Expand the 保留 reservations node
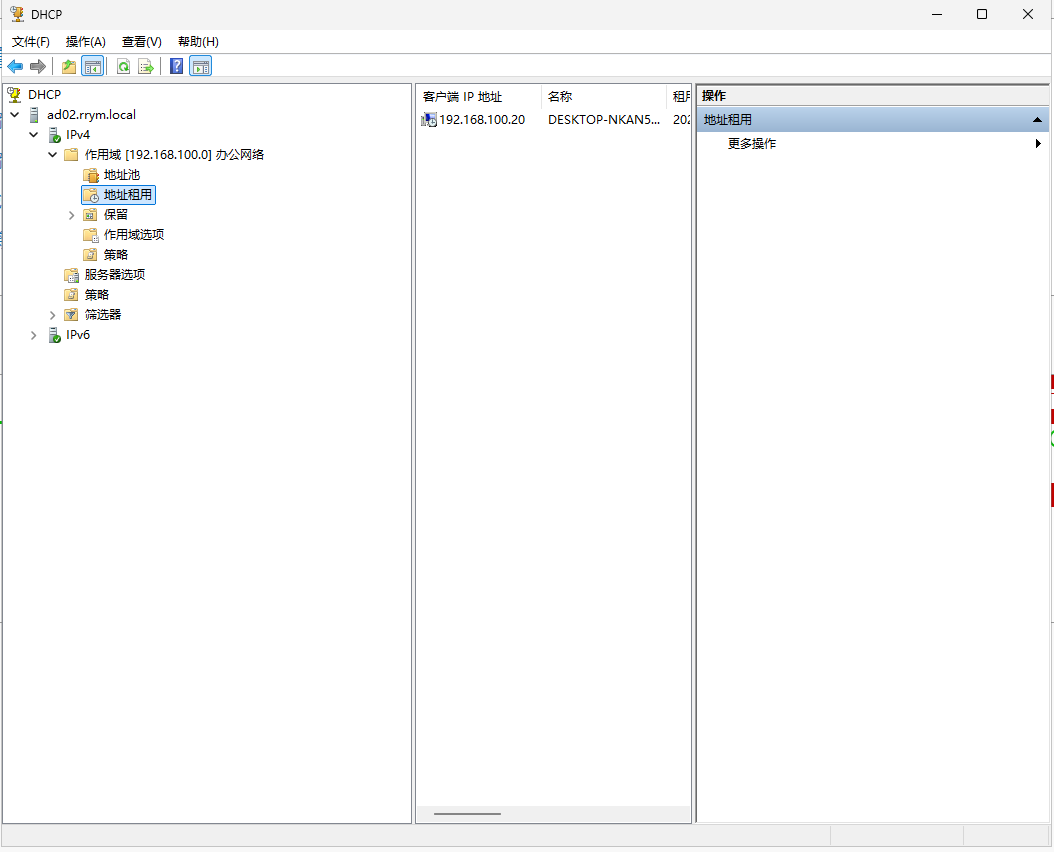1054x852 pixels. pyautogui.click(x=71, y=215)
